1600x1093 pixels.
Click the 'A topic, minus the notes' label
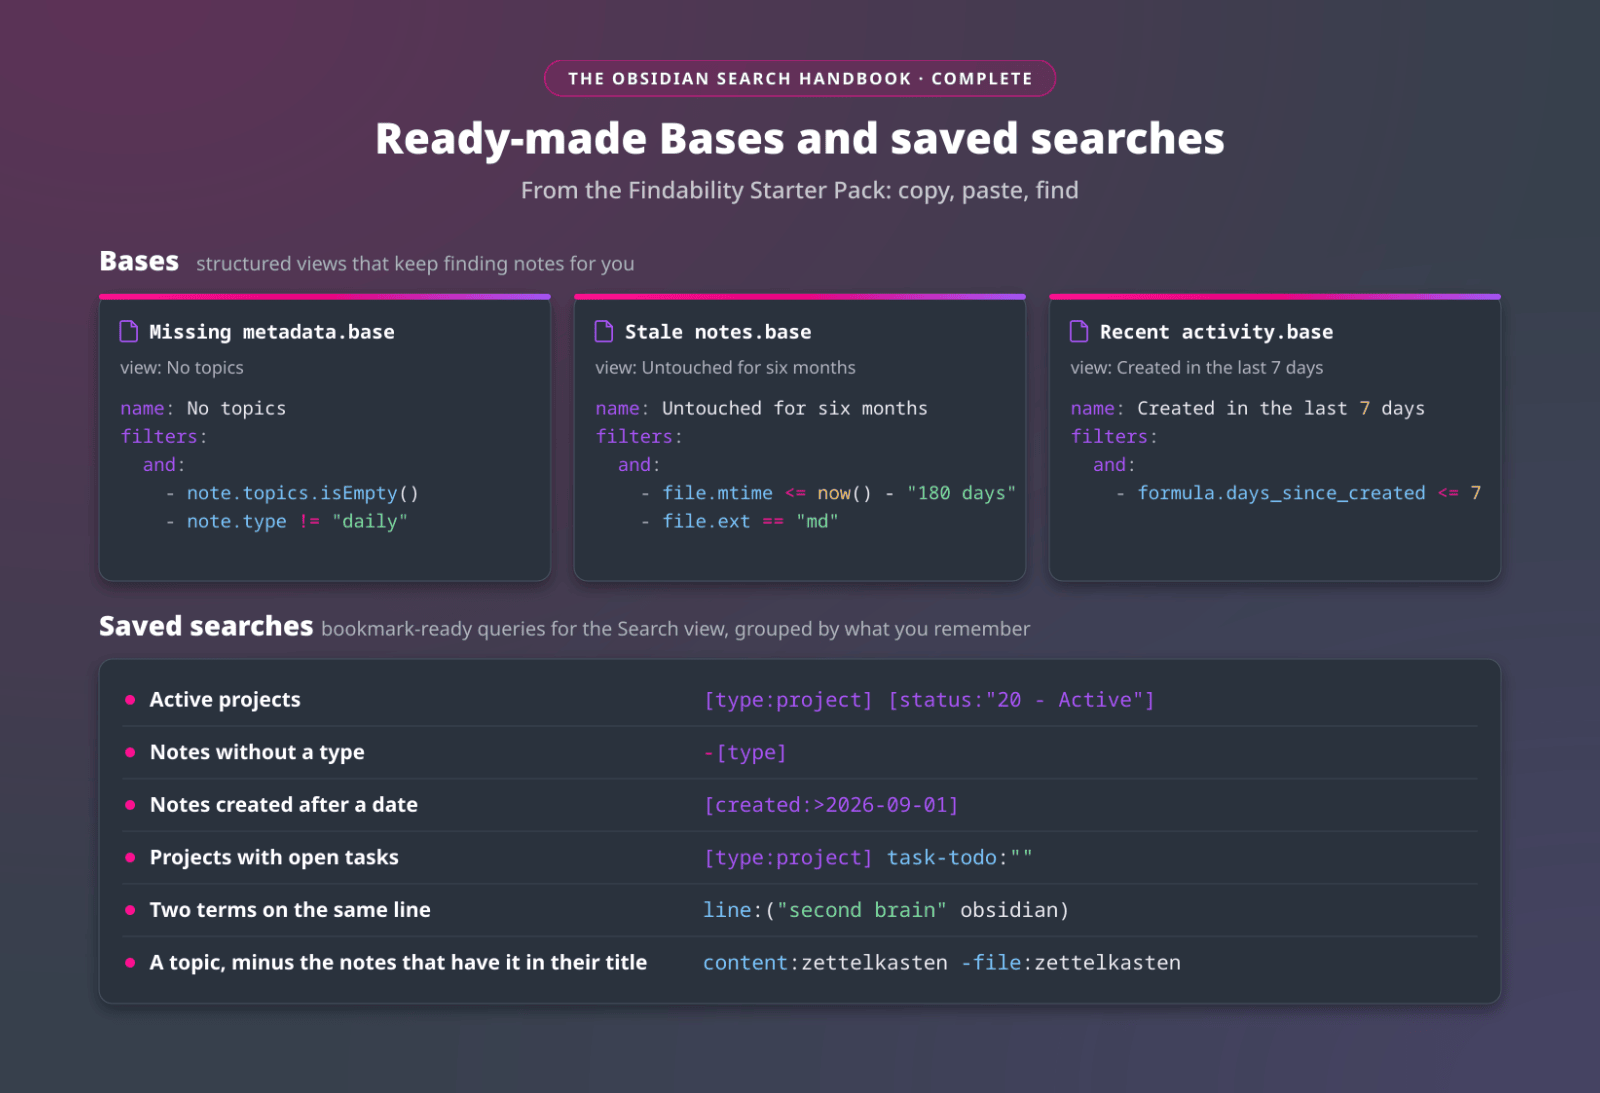point(398,962)
